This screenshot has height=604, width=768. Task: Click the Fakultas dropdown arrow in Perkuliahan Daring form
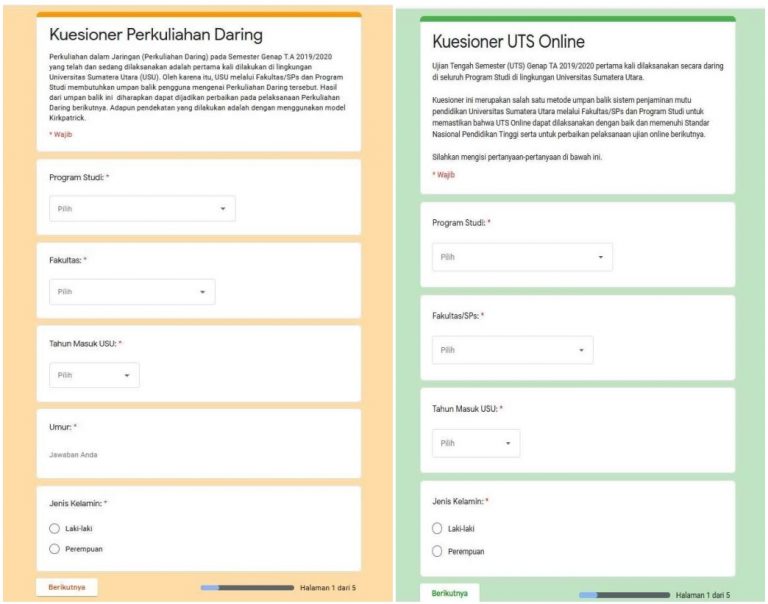tap(202, 292)
